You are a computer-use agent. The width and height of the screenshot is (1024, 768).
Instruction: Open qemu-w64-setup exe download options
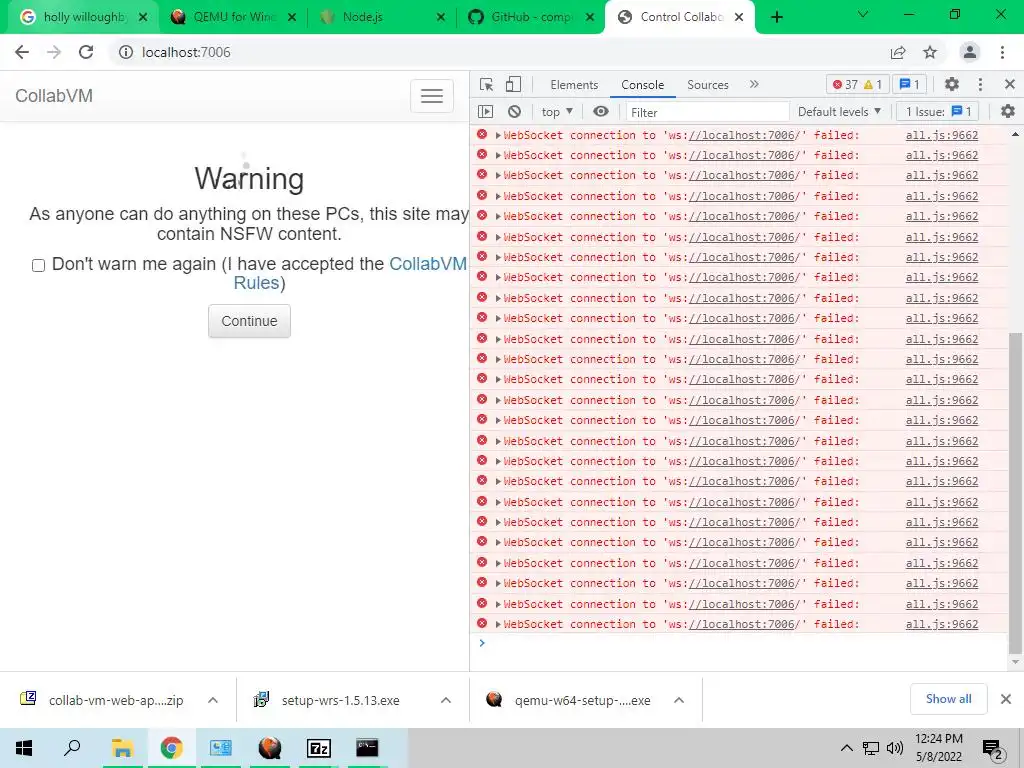tap(679, 700)
